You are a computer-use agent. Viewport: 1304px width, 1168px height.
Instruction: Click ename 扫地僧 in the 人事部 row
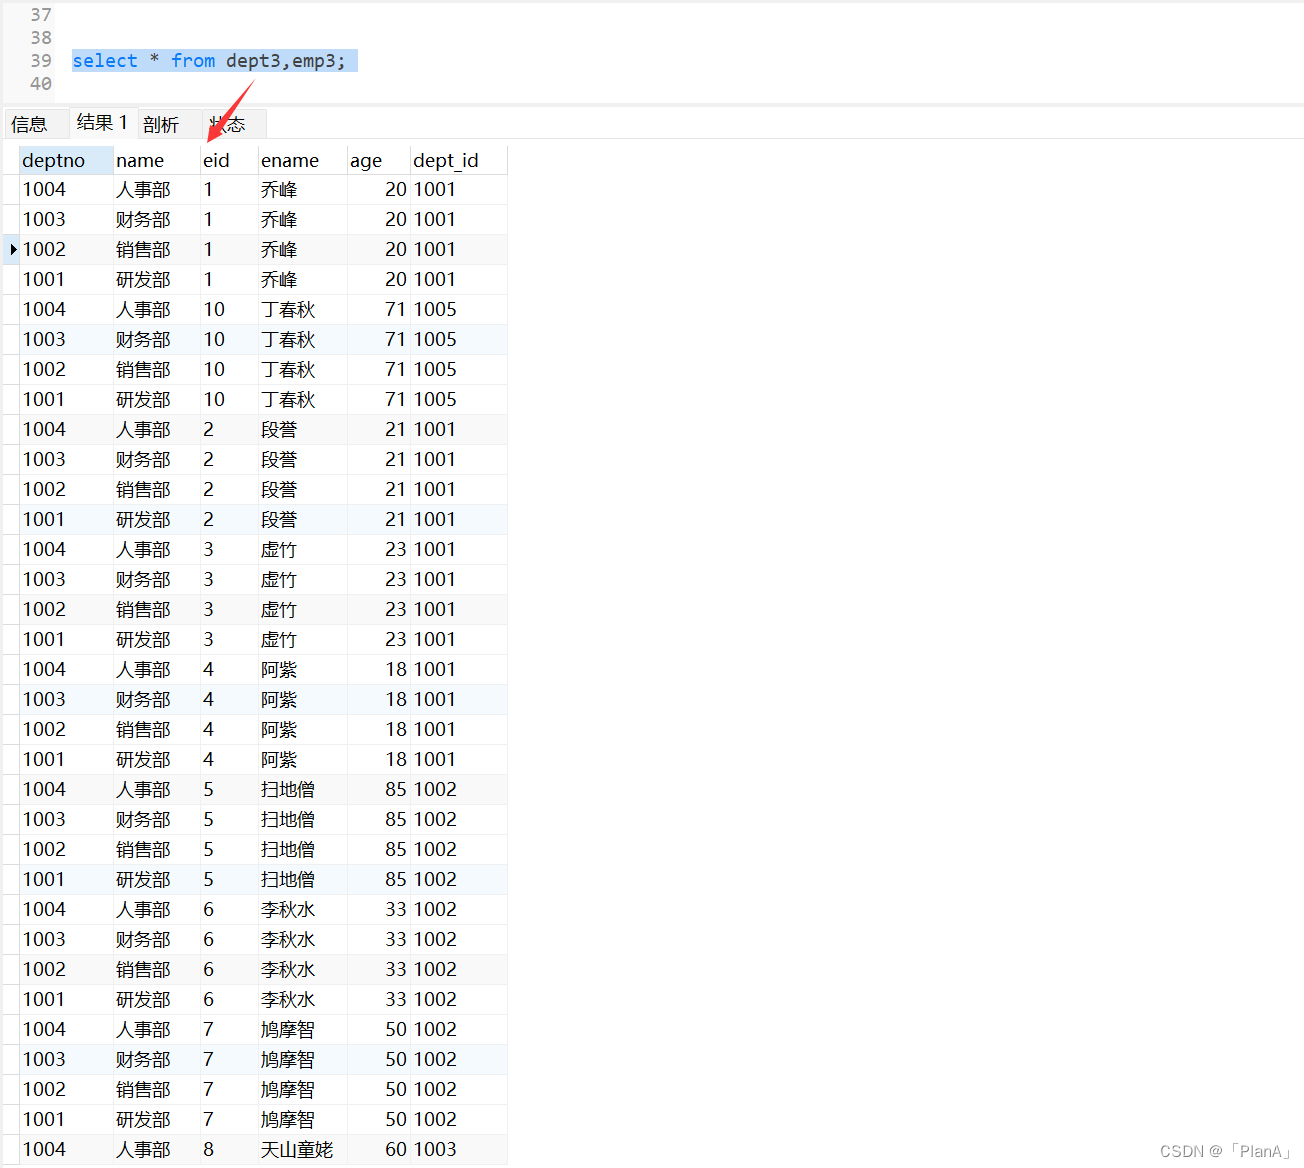302,789
